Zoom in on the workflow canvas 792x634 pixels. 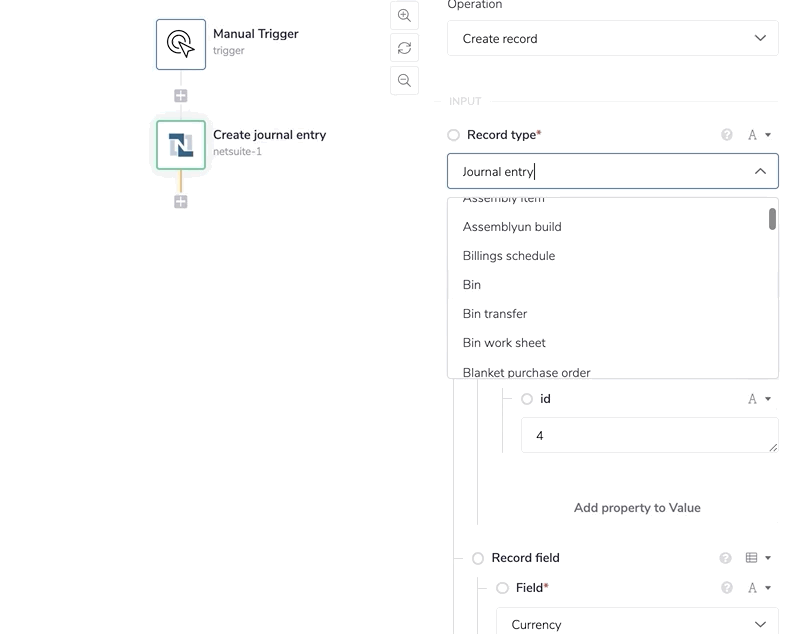click(x=404, y=16)
